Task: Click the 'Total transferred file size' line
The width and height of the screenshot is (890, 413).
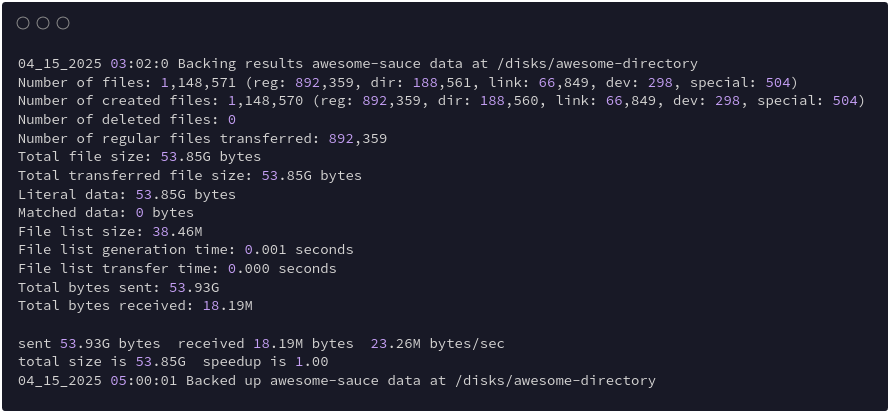Action: [x=190, y=176]
